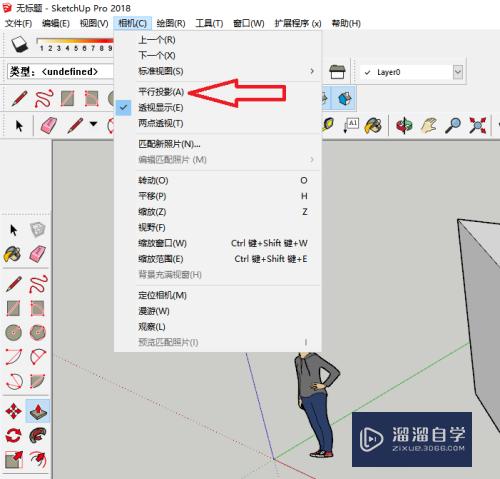The height and width of the screenshot is (479, 500).
Task: Click the house view icon near Layer0
Action: [x=337, y=72]
